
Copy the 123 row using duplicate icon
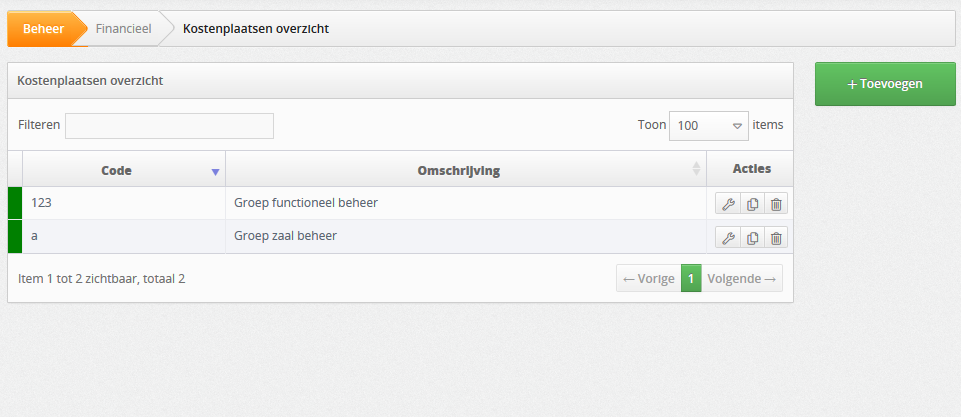click(752, 204)
